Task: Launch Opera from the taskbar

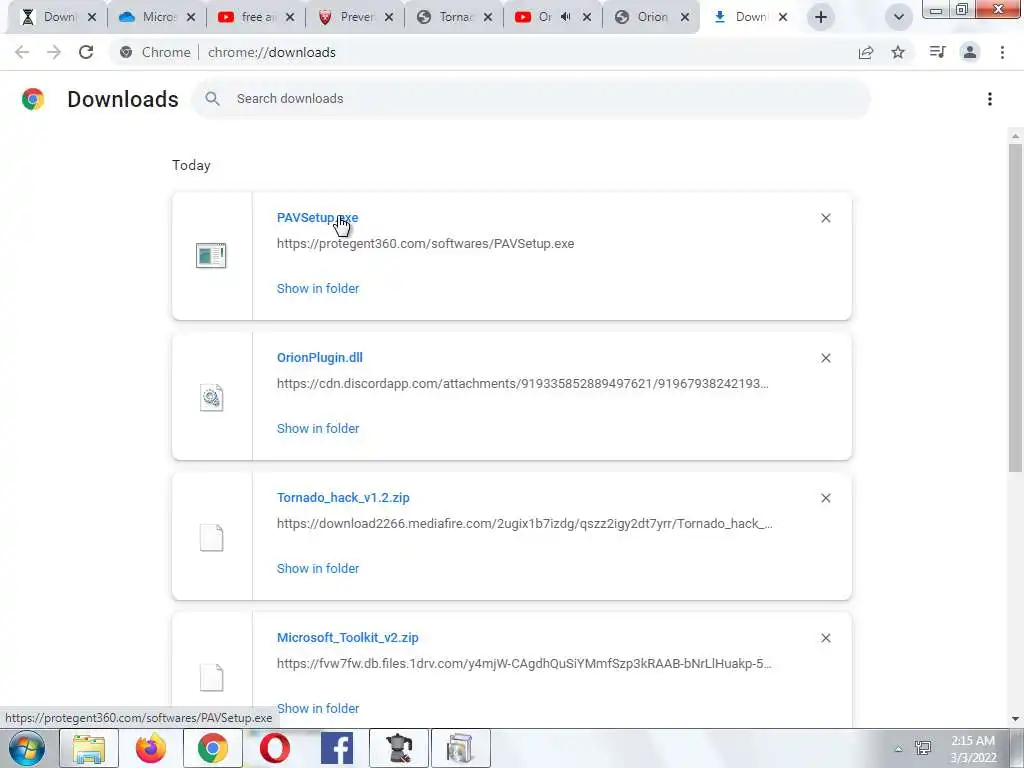Action: (275, 748)
